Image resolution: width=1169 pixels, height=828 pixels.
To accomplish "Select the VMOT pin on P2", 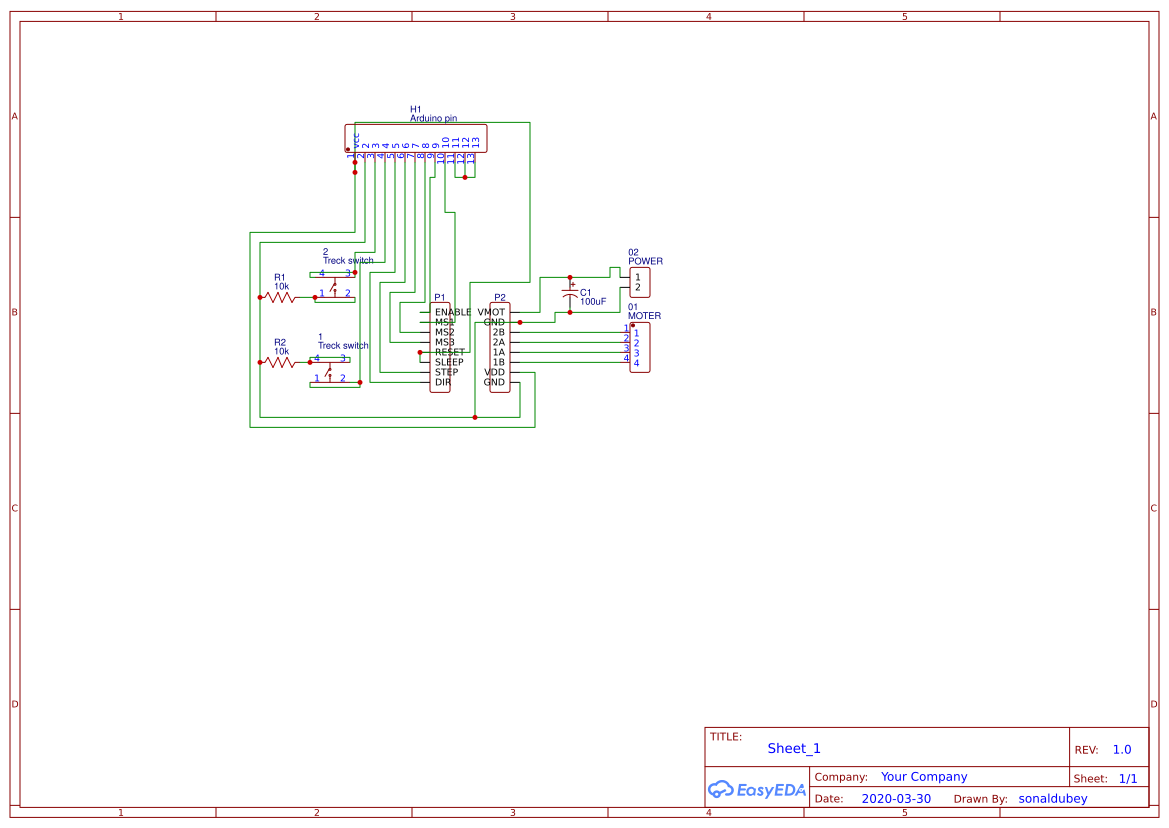I will click(x=490, y=312).
